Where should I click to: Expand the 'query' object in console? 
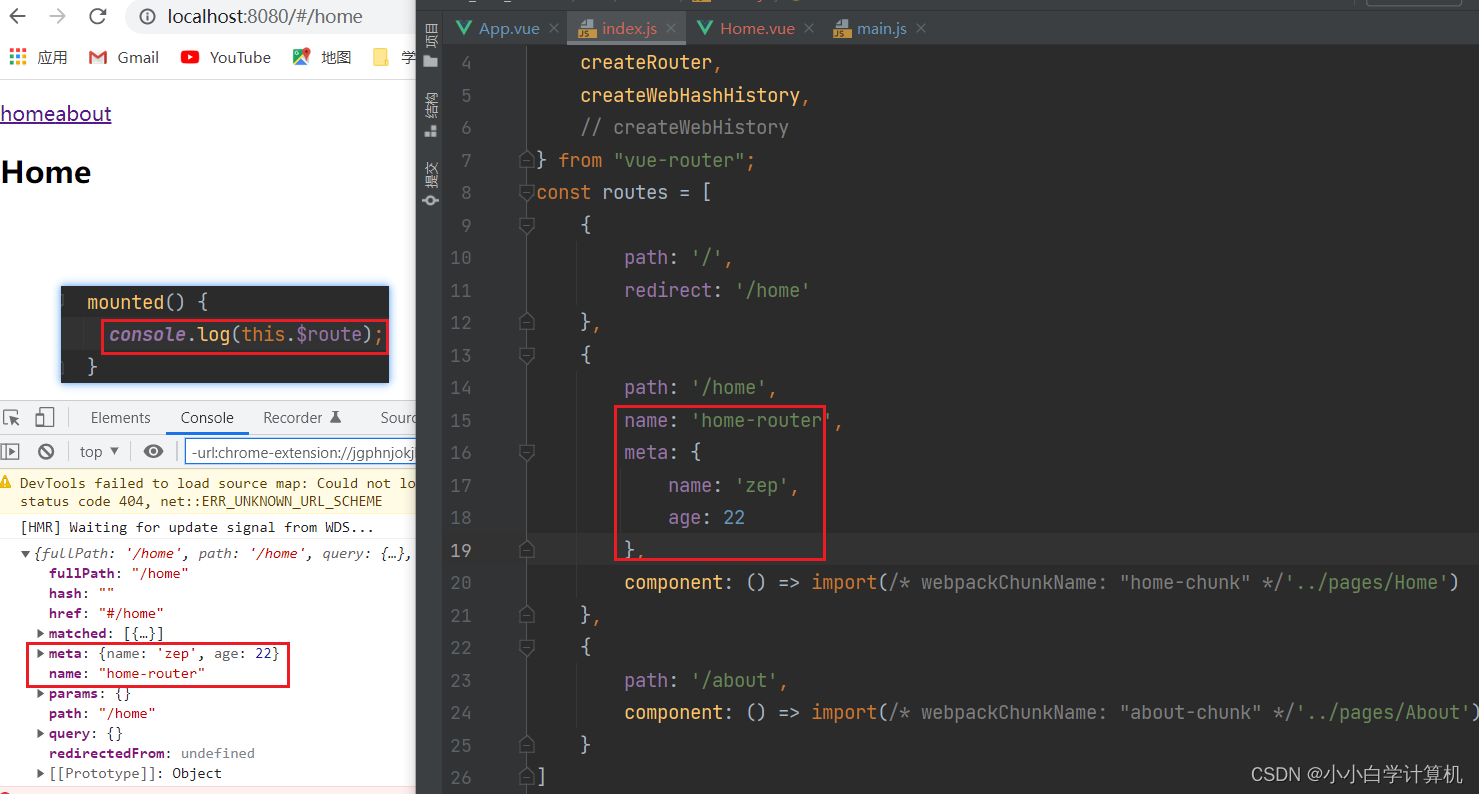[41, 734]
